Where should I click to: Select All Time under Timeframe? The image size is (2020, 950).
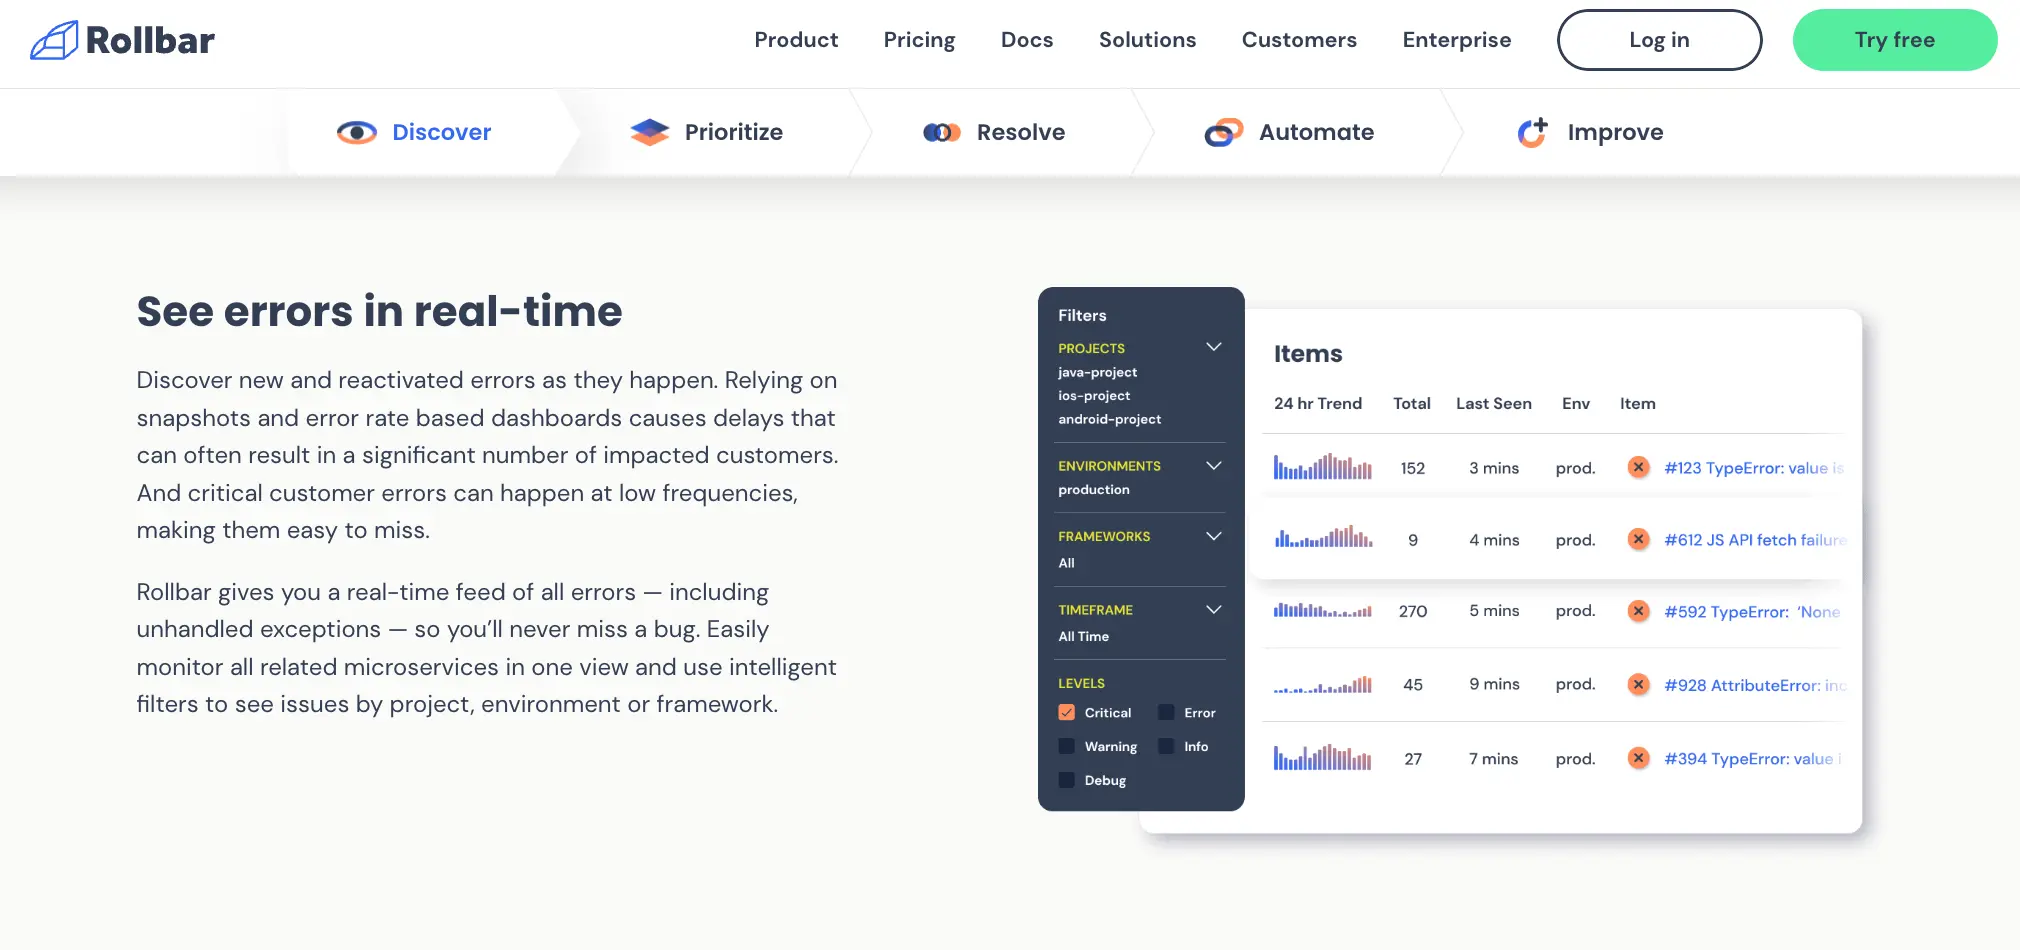pyautogui.click(x=1083, y=636)
